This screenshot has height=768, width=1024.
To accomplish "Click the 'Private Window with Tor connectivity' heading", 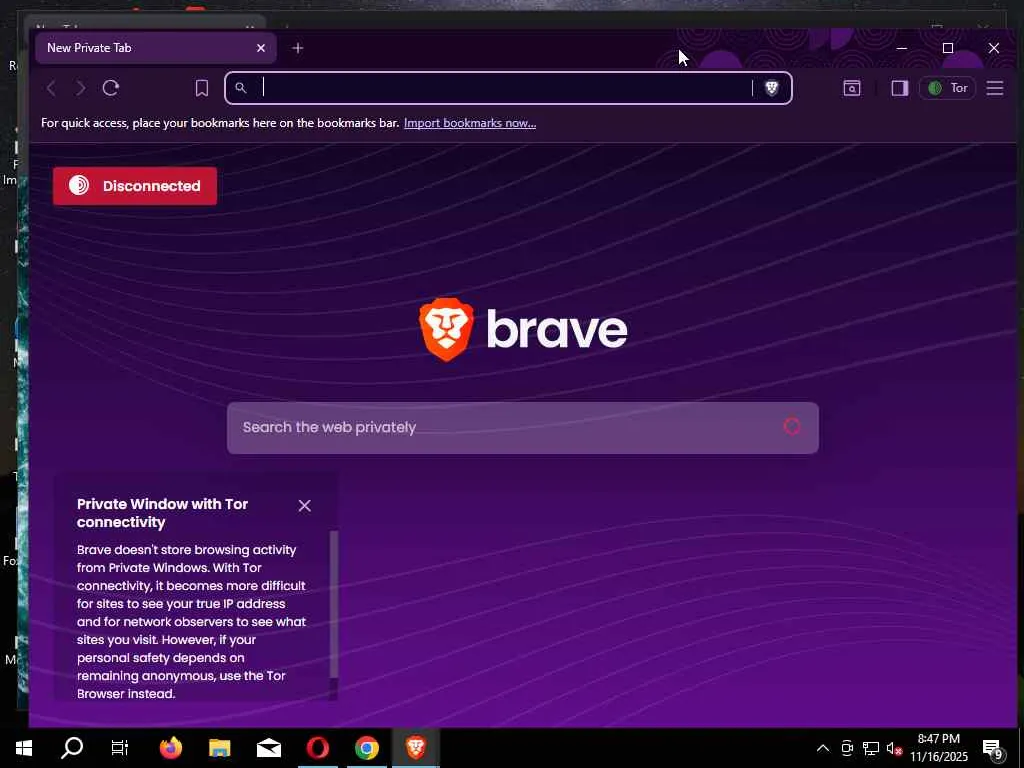I will 163,513.
